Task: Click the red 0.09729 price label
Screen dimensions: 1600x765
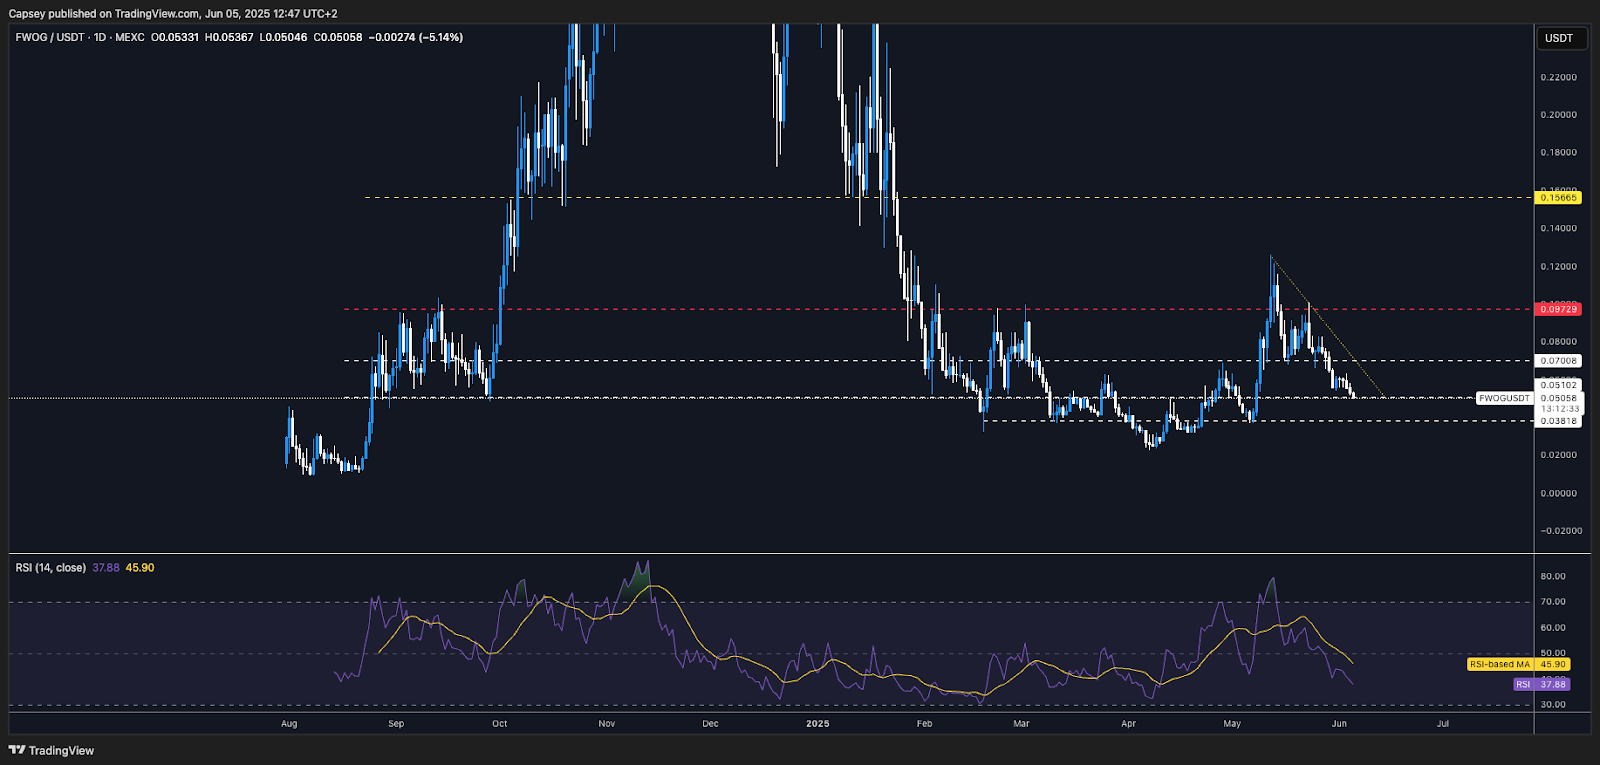Action: 1558,309
